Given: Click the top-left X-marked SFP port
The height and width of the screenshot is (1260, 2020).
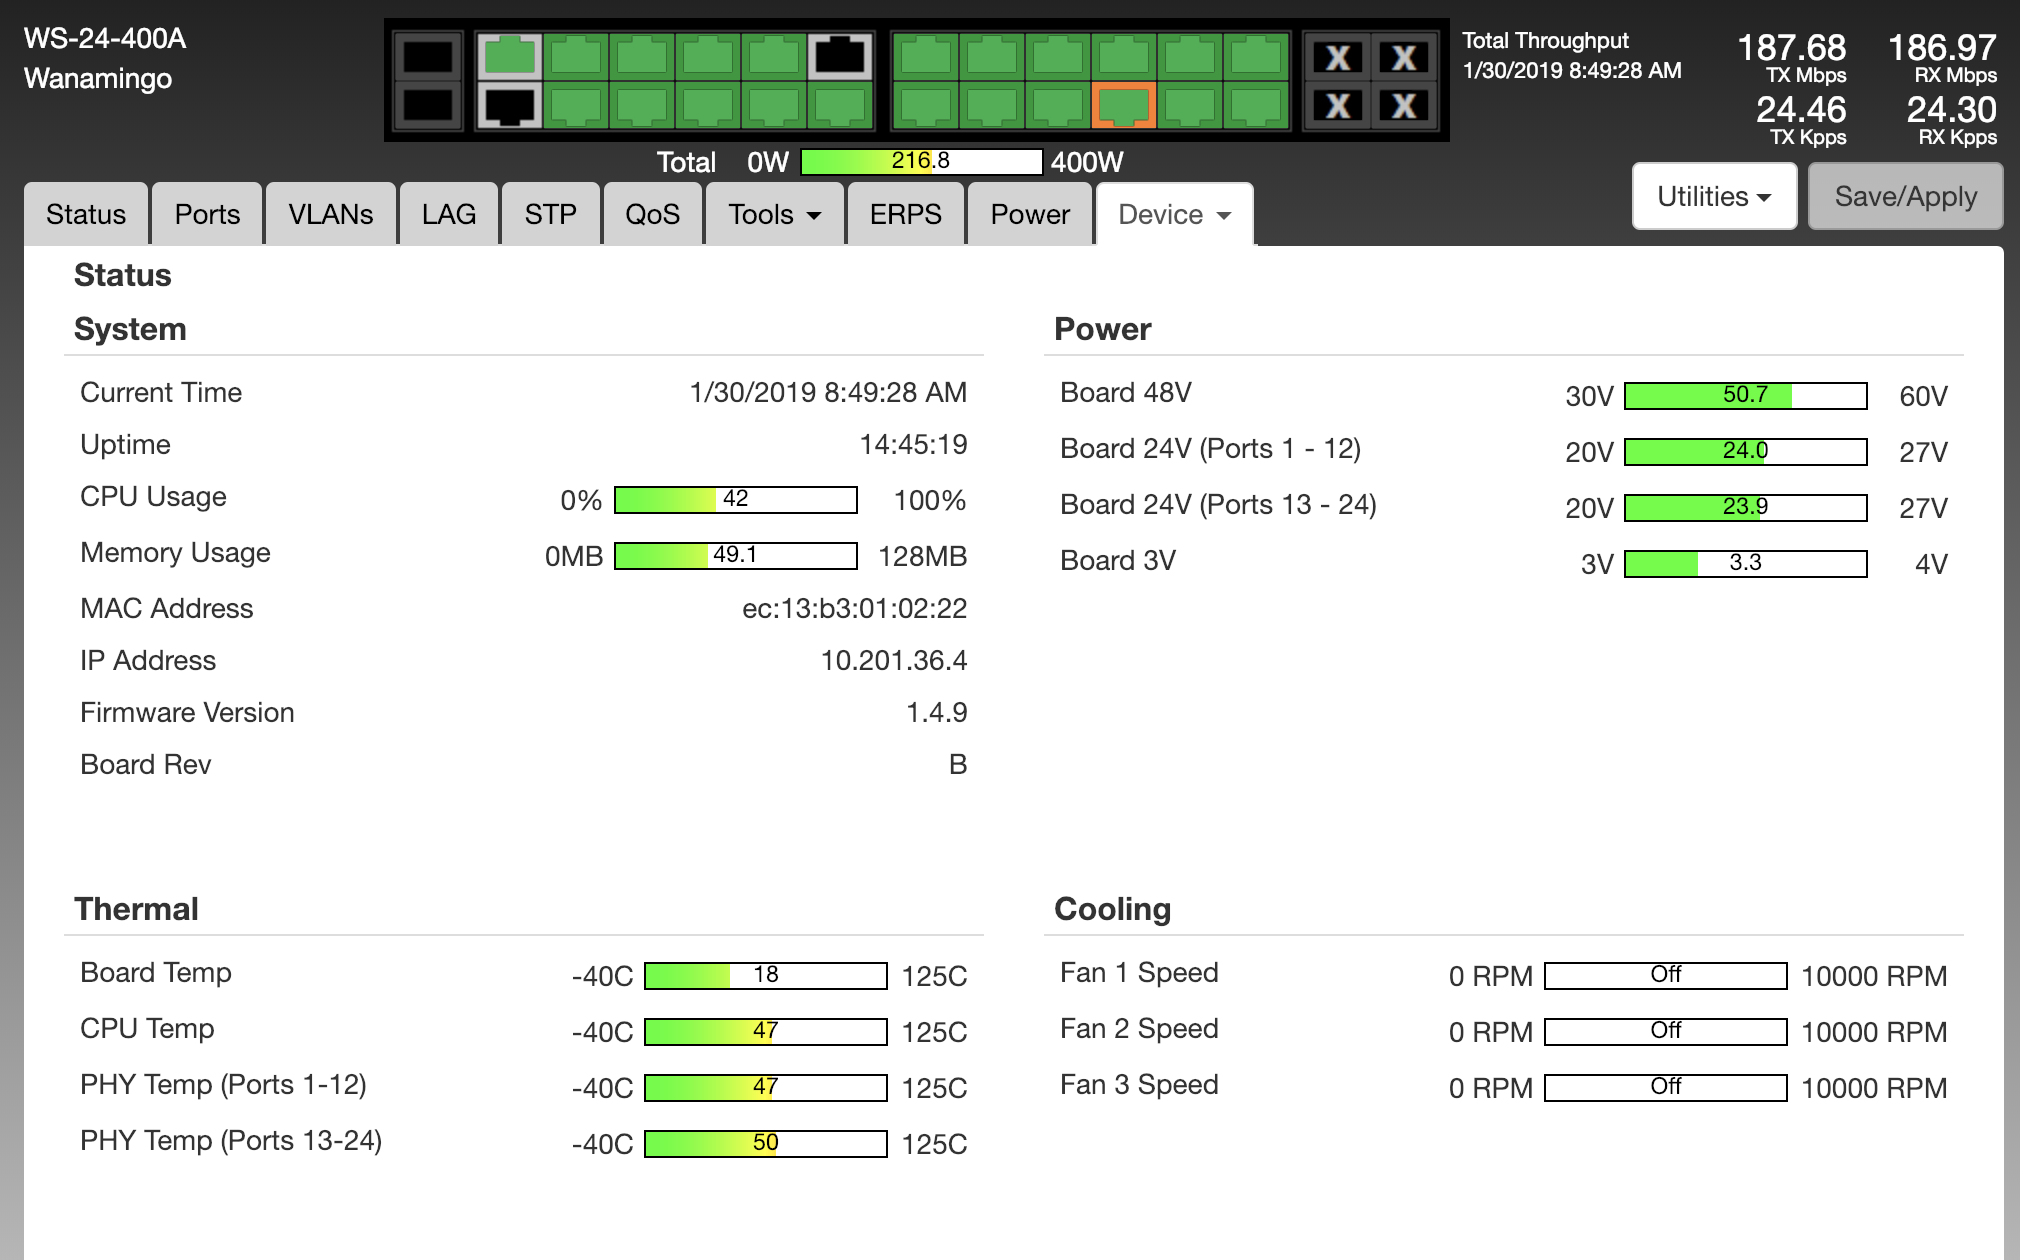Looking at the screenshot, I should tap(1338, 58).
